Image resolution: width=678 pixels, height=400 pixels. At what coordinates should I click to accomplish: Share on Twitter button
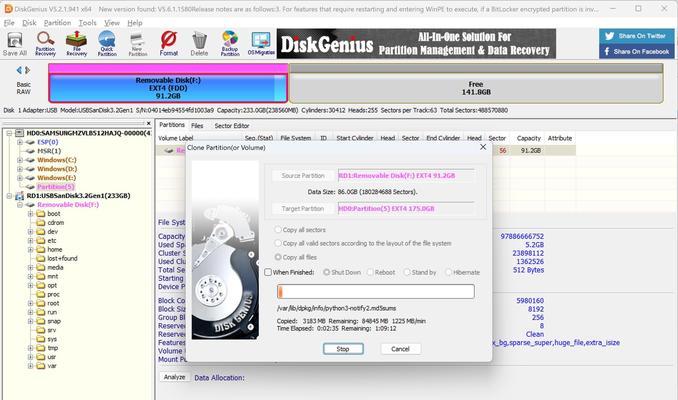636,36
